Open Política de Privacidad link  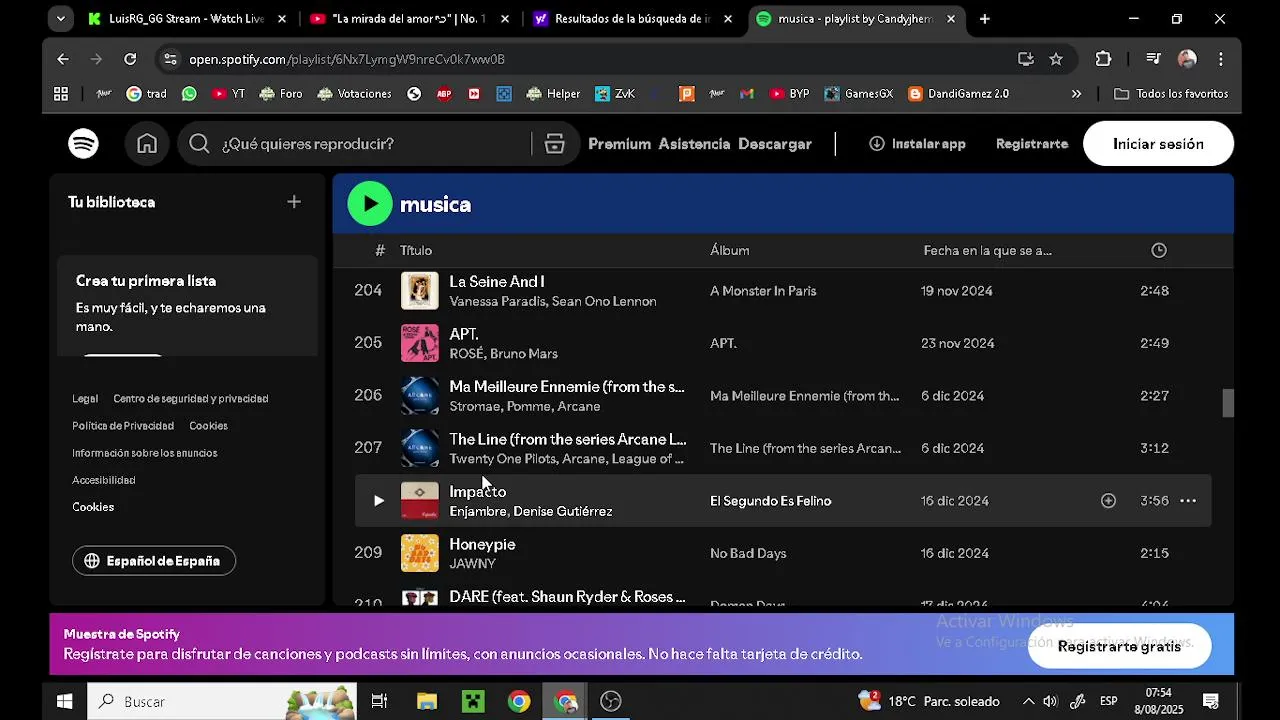coord(123,425)
